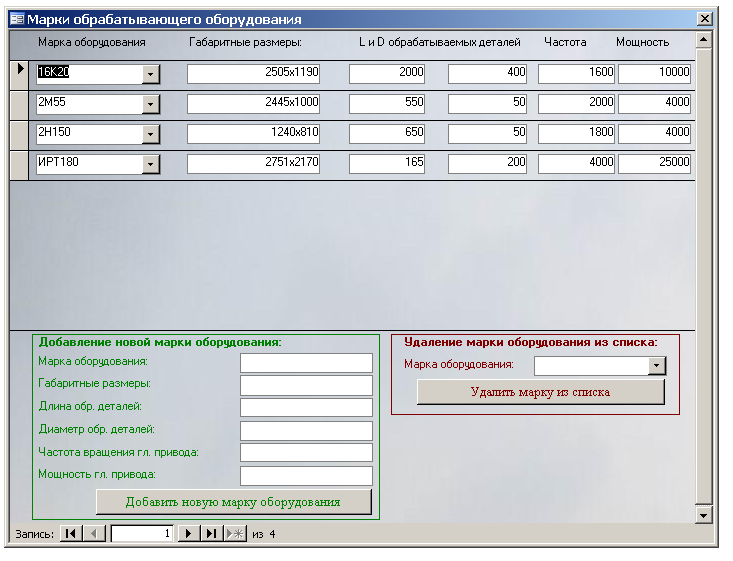Focus new Марка оборудования input field
Screen dimensions: 733x561
pos(306,363)
